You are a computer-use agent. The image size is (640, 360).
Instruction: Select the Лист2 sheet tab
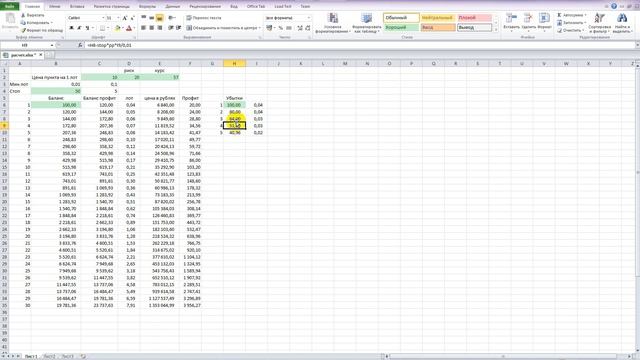pos(49,356)
